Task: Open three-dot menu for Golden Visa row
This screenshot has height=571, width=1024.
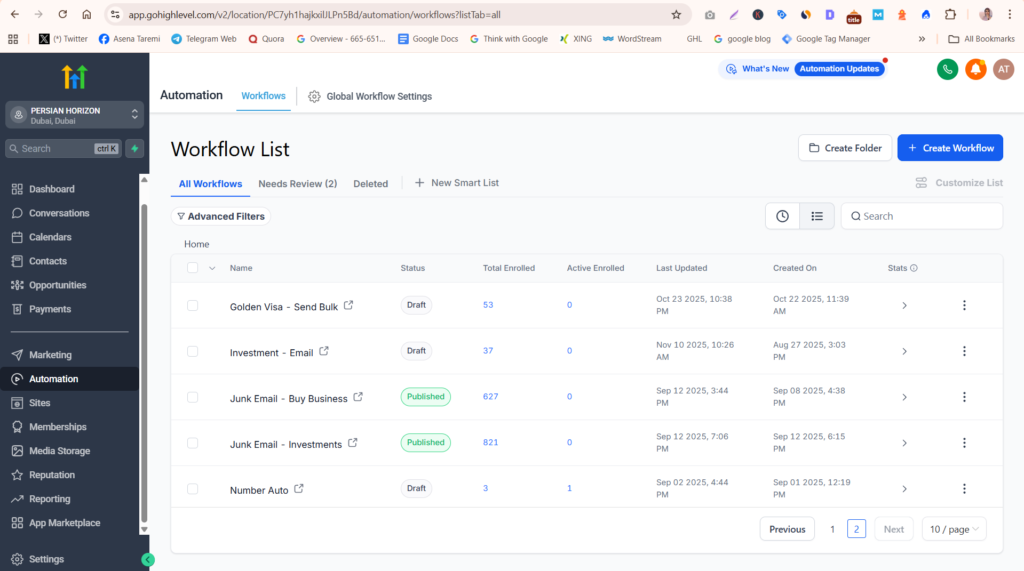Action: coord(964,305)
